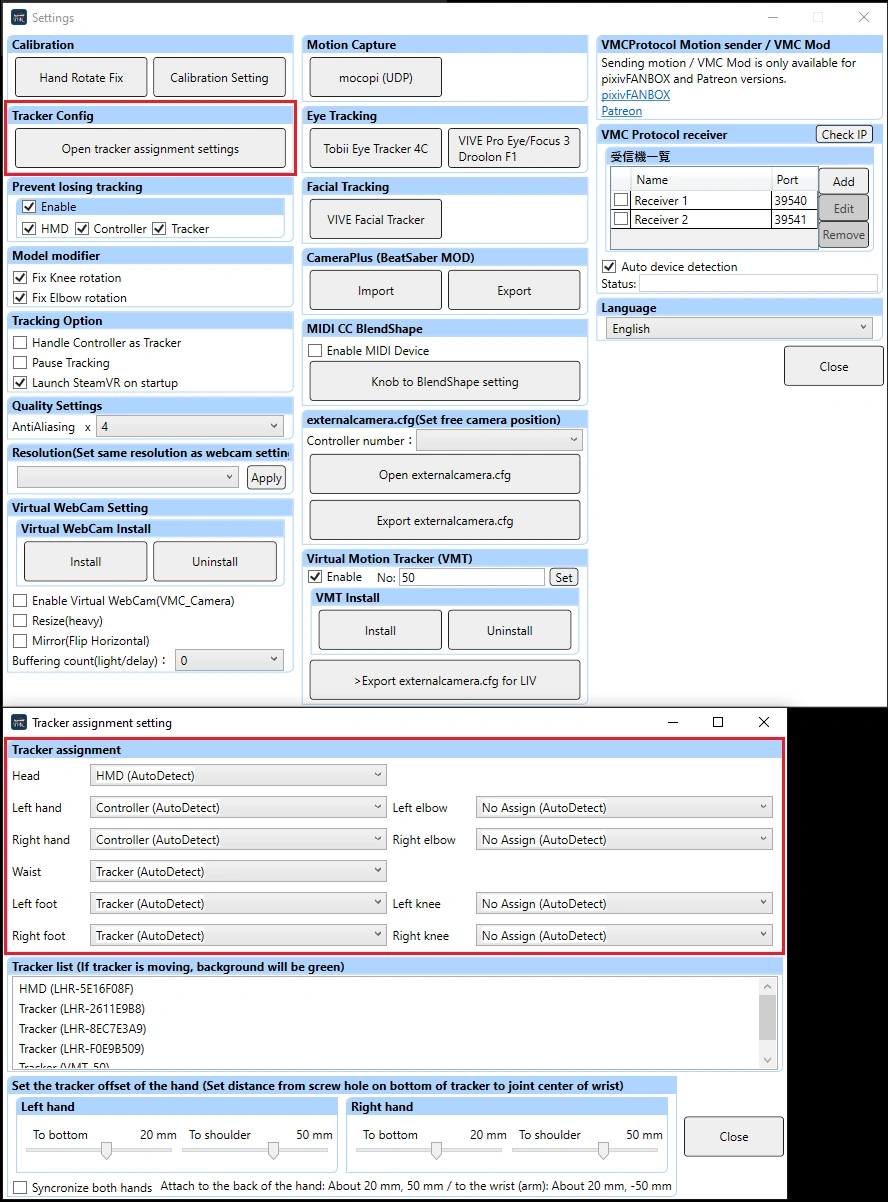Open the Head tracker dropdown
The height and width of the screenshot is (1202, 888).
click(x=238, y=775)
